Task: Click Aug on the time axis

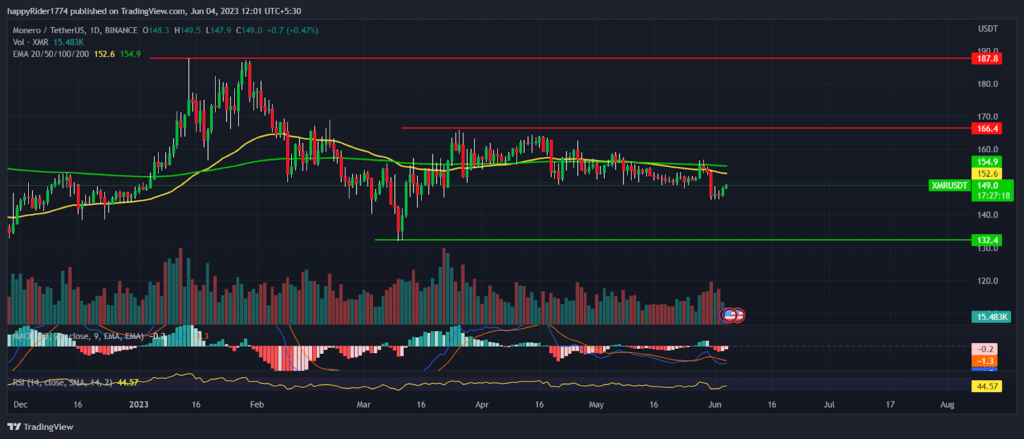Action: 948,405
